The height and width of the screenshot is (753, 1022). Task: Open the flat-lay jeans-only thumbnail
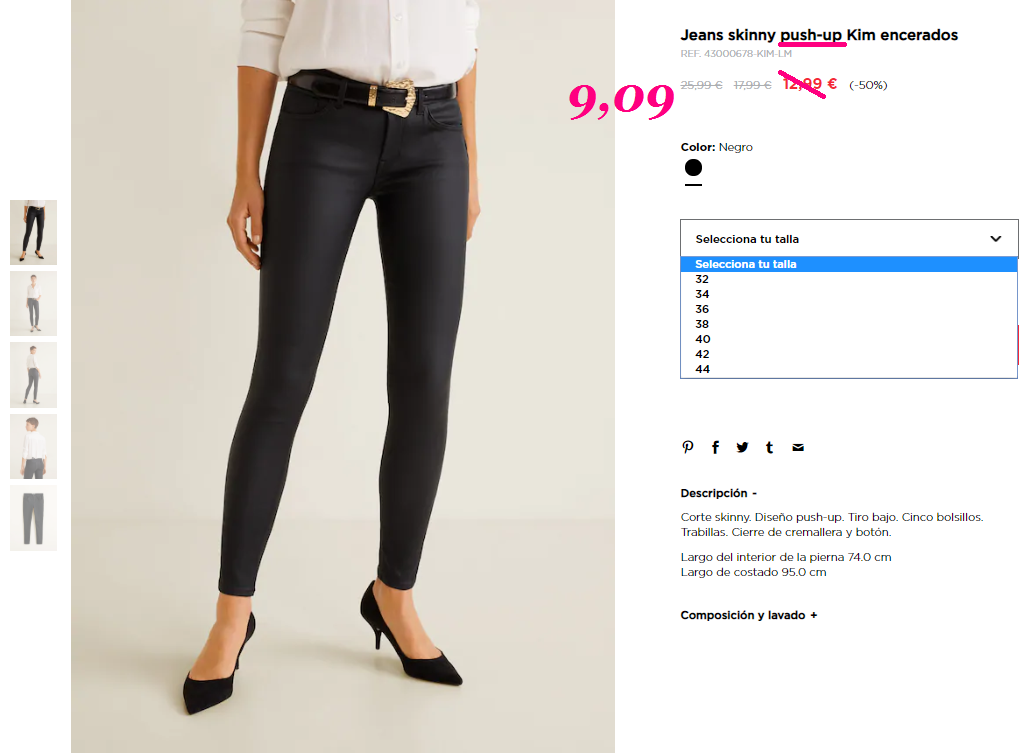point(33,518)
